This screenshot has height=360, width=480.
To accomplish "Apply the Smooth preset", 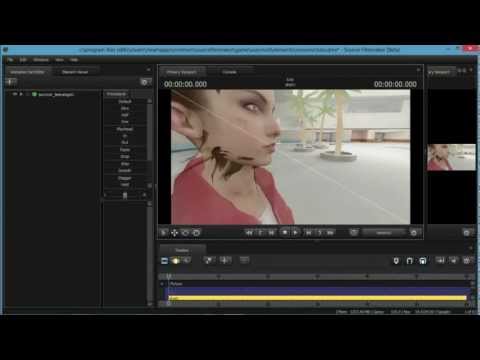I will (125, 171).
